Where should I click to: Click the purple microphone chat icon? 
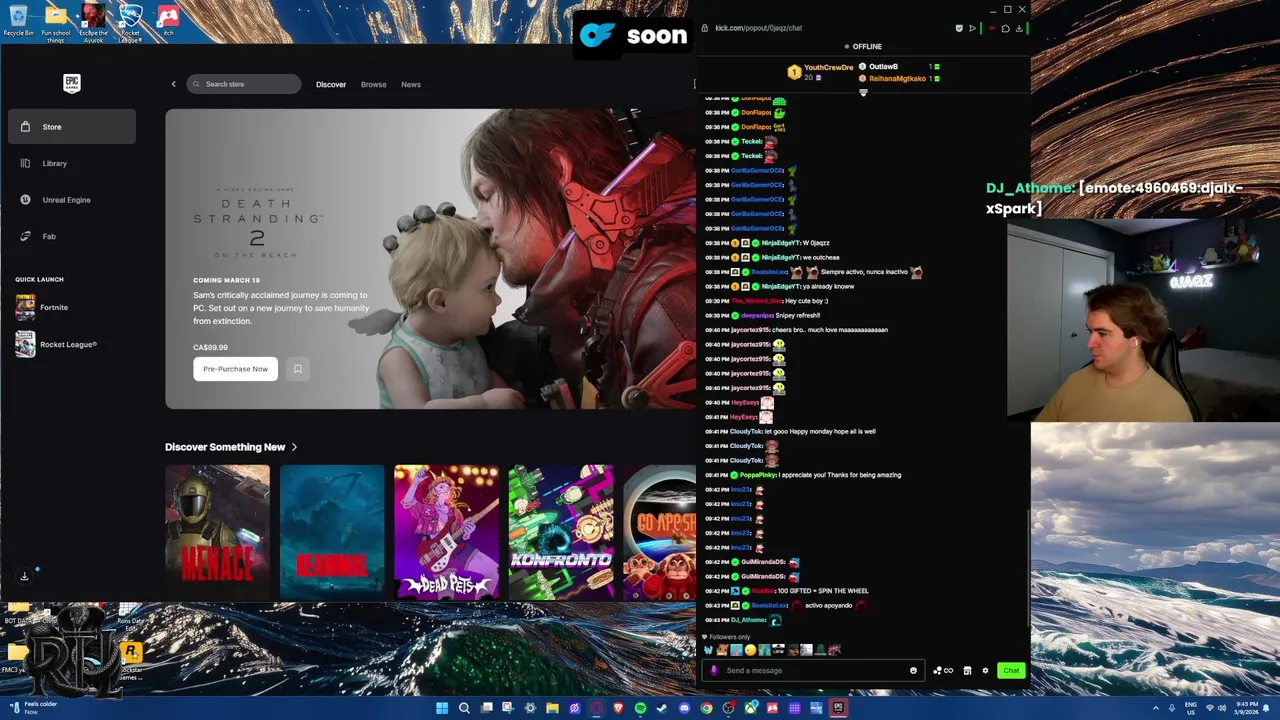click(713, 670)
